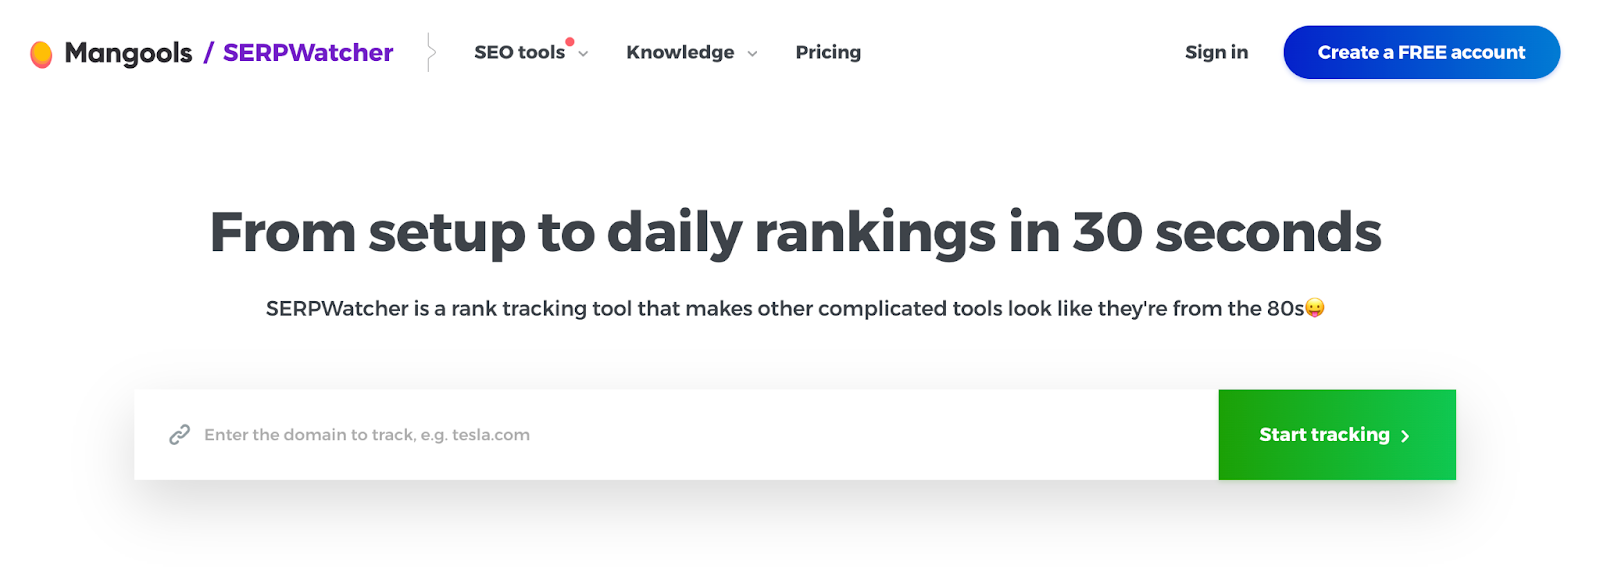Expand the Knowledge dropdown chevron
This screenshot has height=588, width=1600.
point(753,54)
